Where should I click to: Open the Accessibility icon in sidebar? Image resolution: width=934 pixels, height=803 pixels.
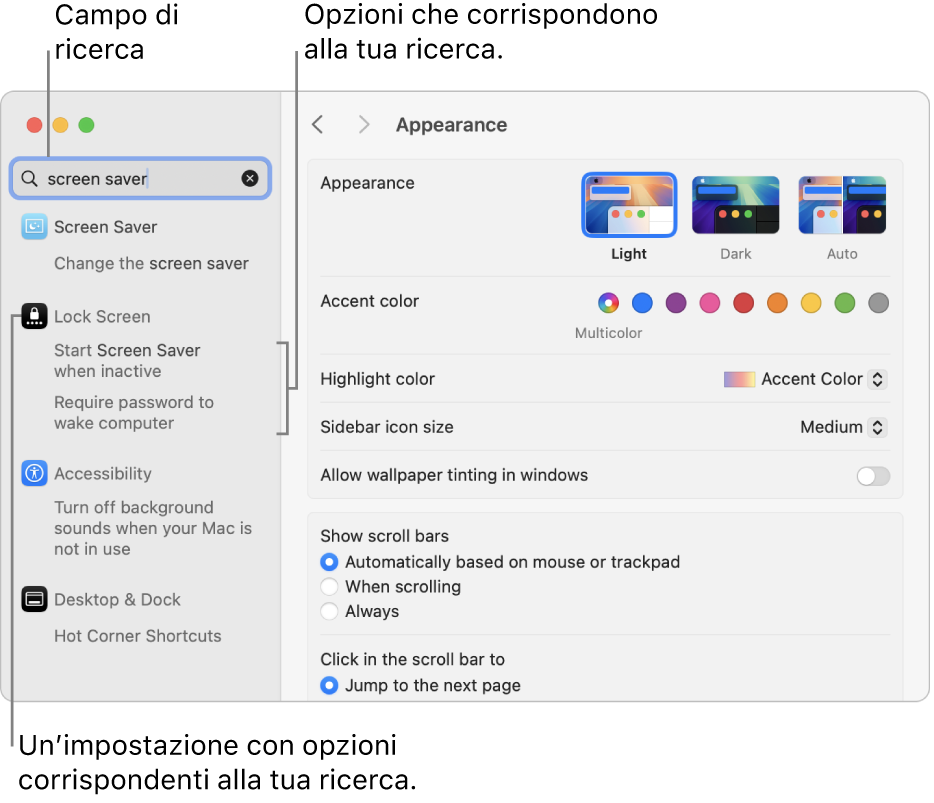pyautogui.click(x=34, y=474)
